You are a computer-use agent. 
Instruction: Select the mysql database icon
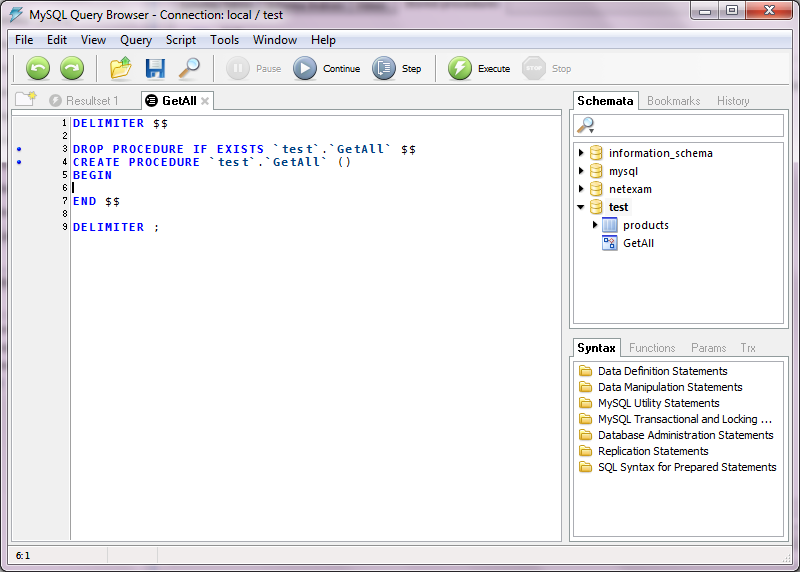[596, 170]
